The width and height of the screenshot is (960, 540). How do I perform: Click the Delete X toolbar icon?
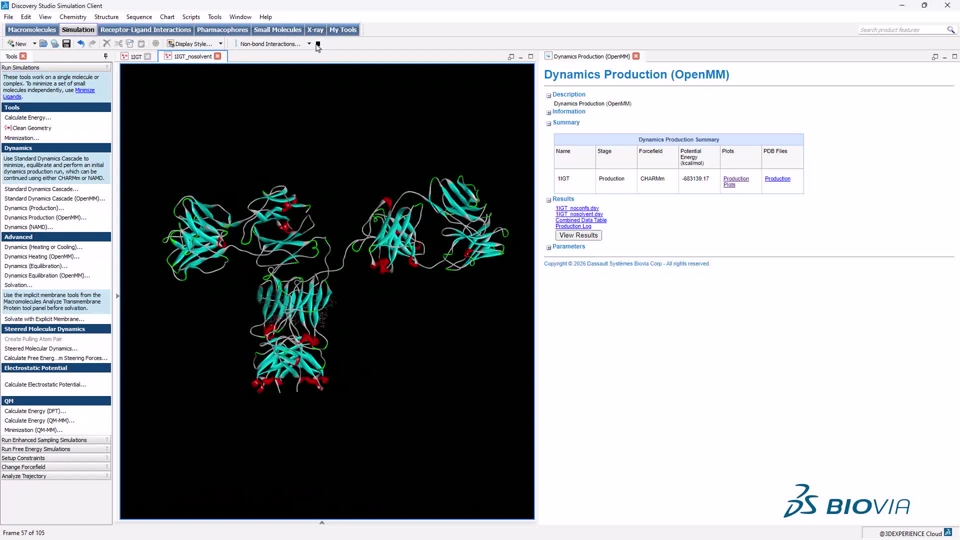107,44
